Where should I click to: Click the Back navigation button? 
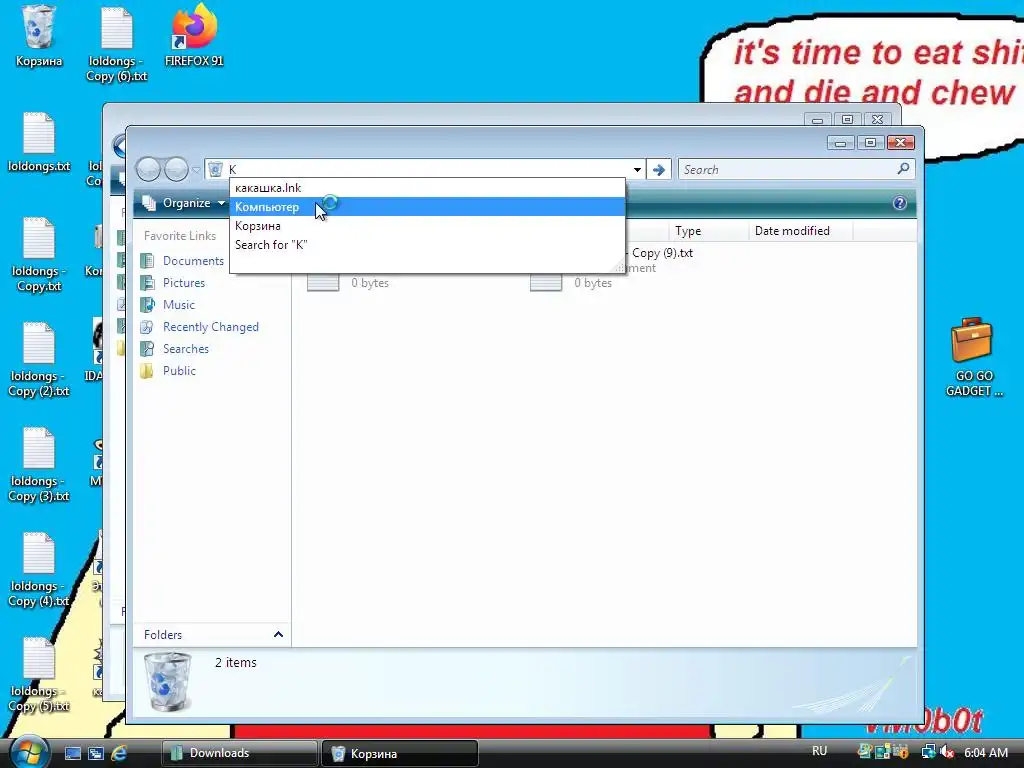click(148, 170)
